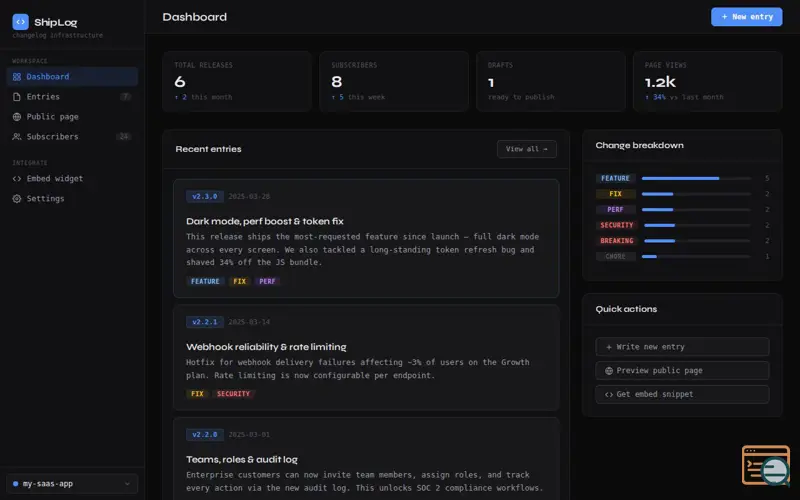
Task: Click the Subscribers count badge 24
Action: 123,137
